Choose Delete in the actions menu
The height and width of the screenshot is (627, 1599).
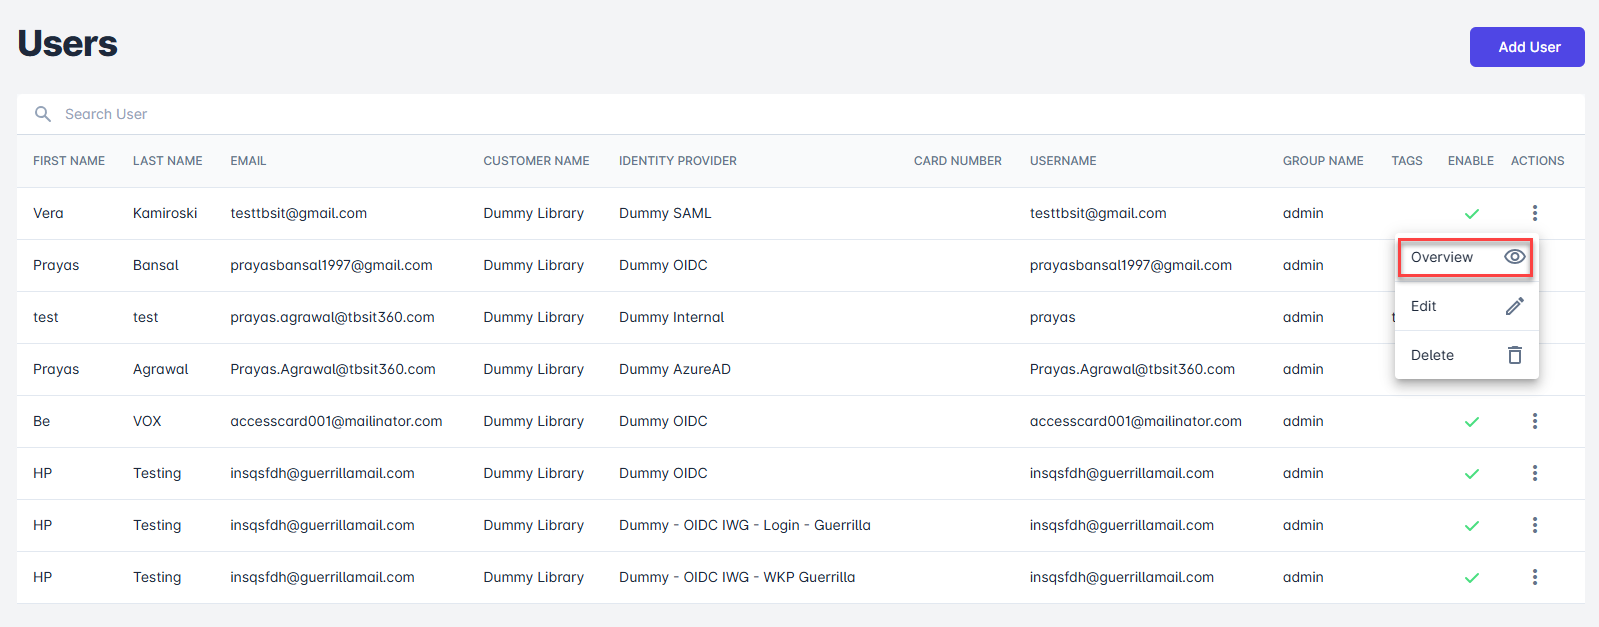point(1432,355)
